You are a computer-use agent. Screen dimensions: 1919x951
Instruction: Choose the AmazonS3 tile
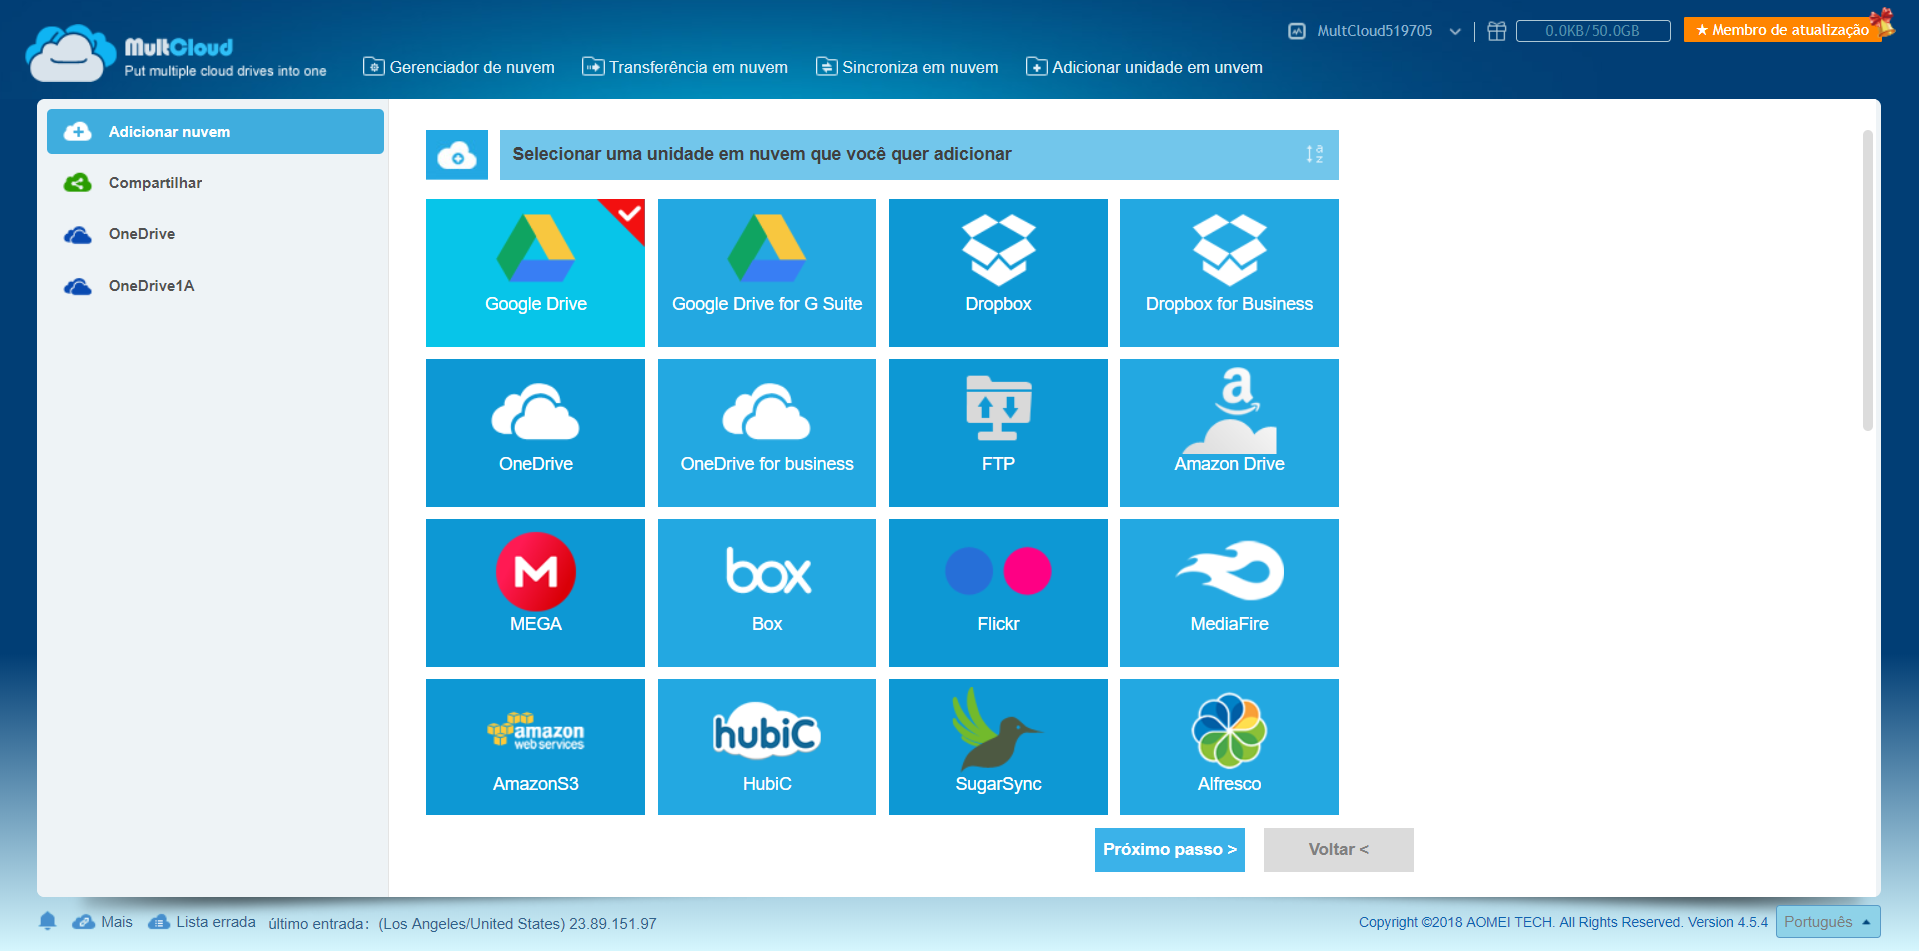[x=535, y=747]
